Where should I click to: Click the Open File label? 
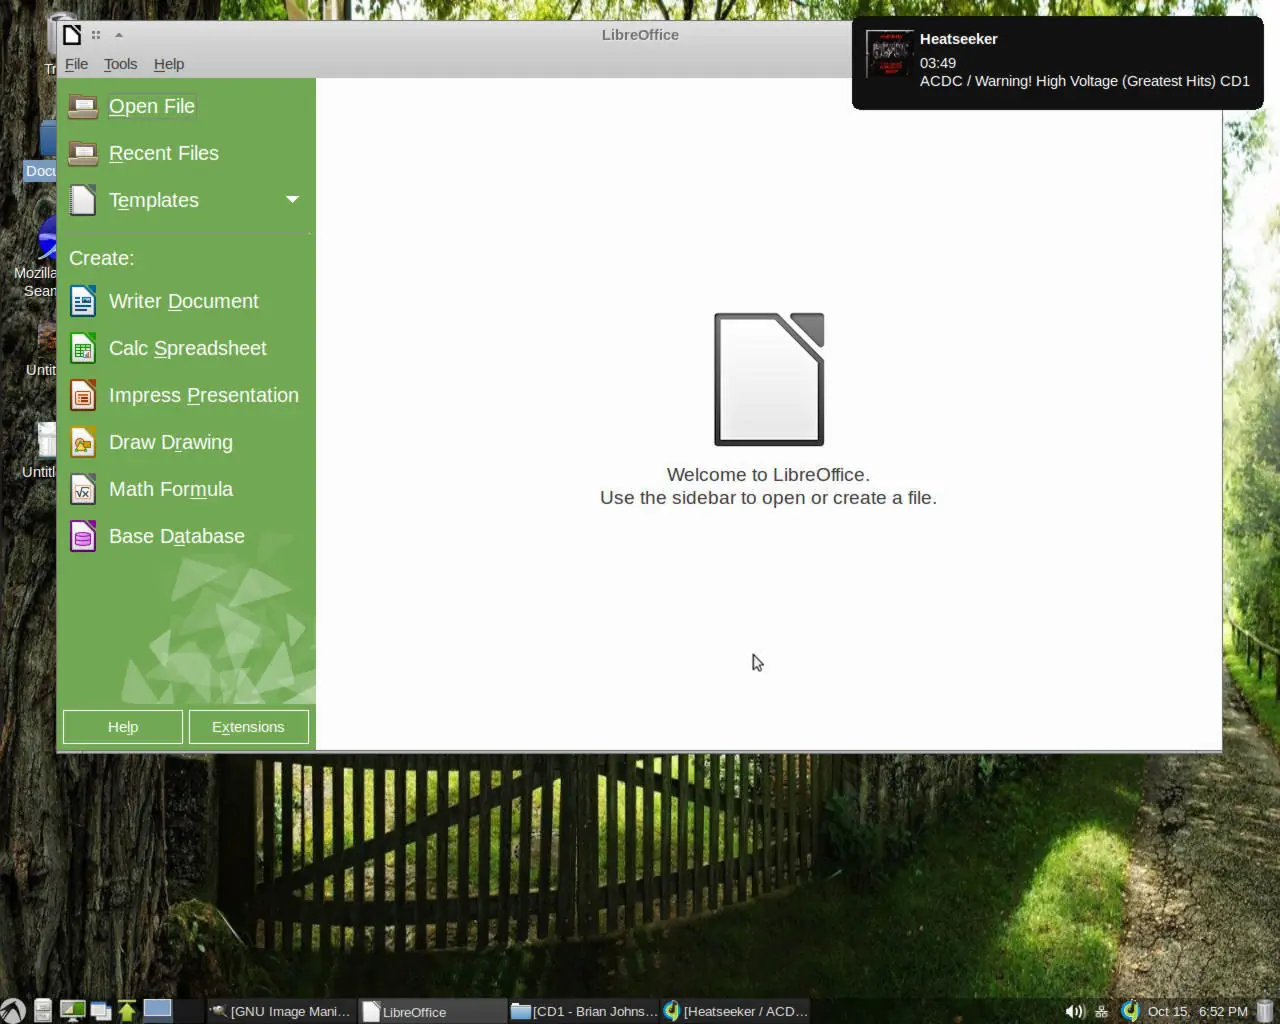coord(152,106)
